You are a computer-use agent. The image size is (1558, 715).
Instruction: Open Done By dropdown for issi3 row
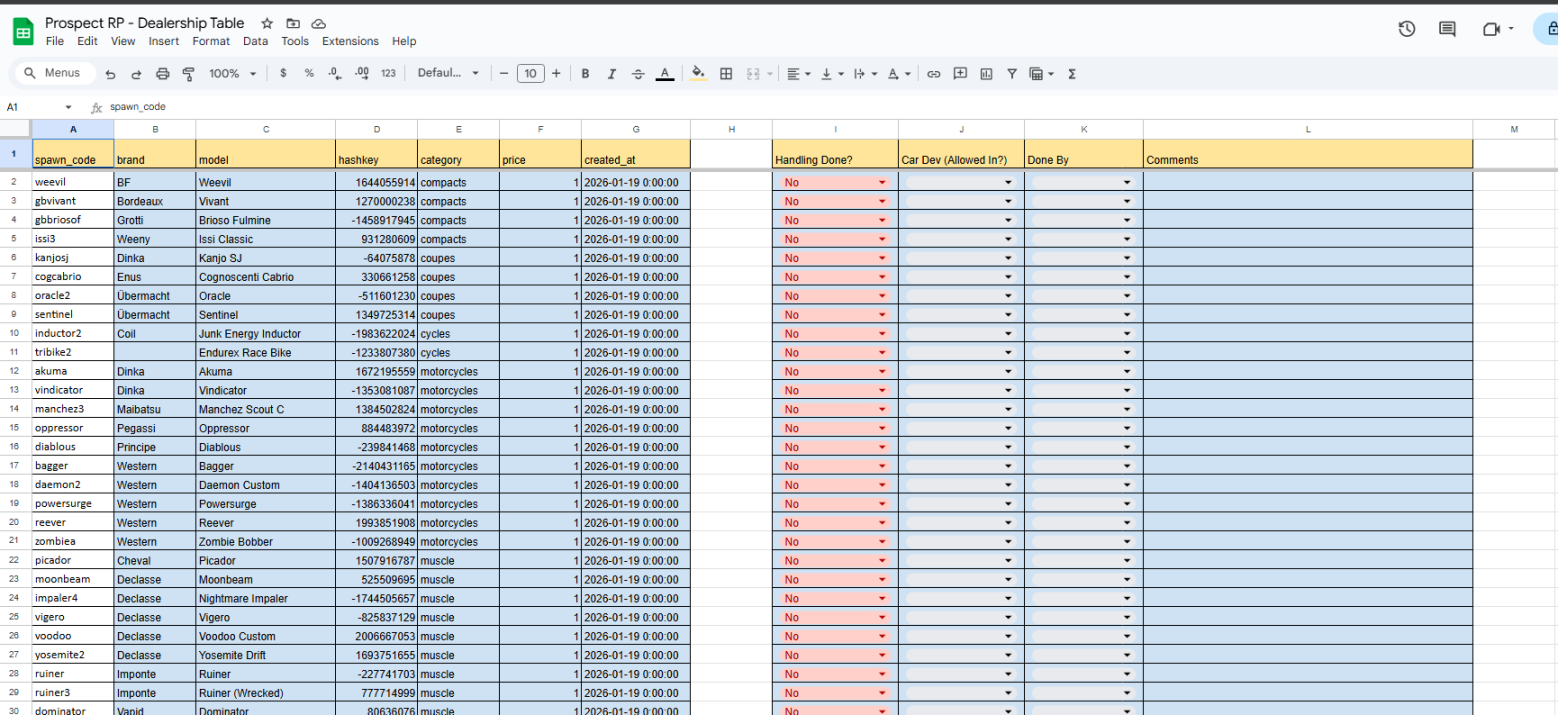[x=1127, y=240]
